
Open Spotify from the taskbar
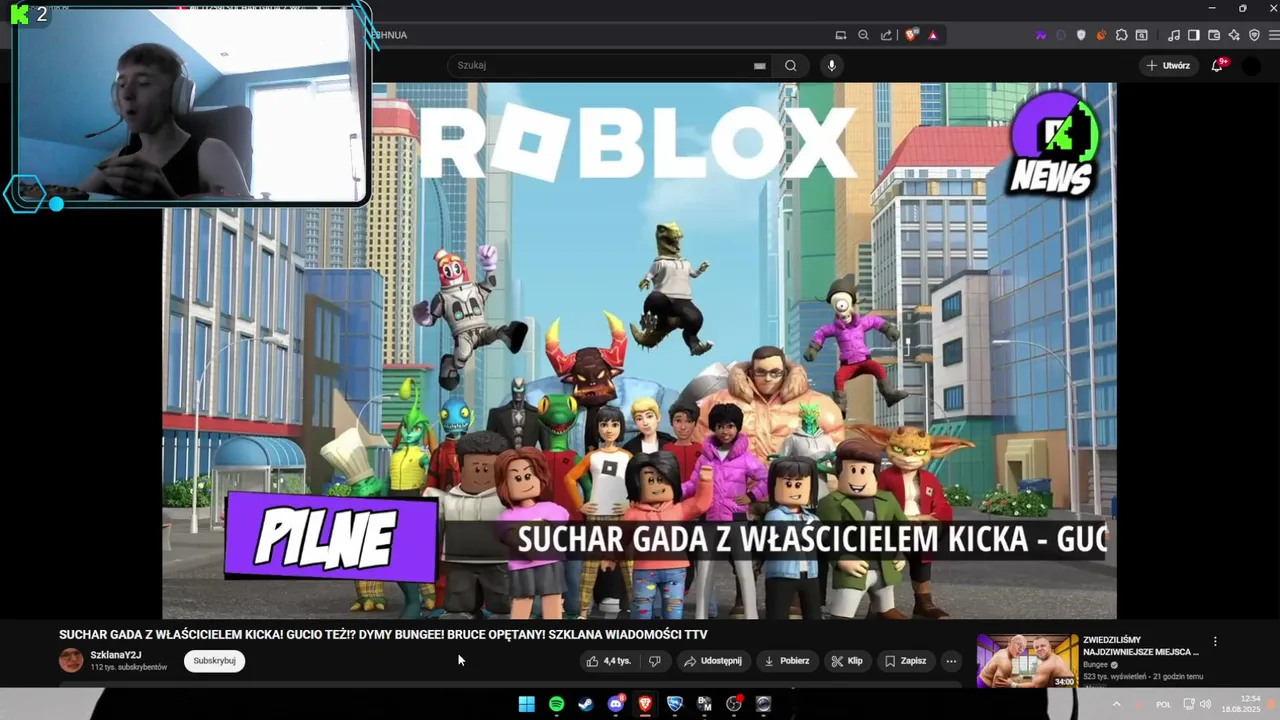pos(556,704)
